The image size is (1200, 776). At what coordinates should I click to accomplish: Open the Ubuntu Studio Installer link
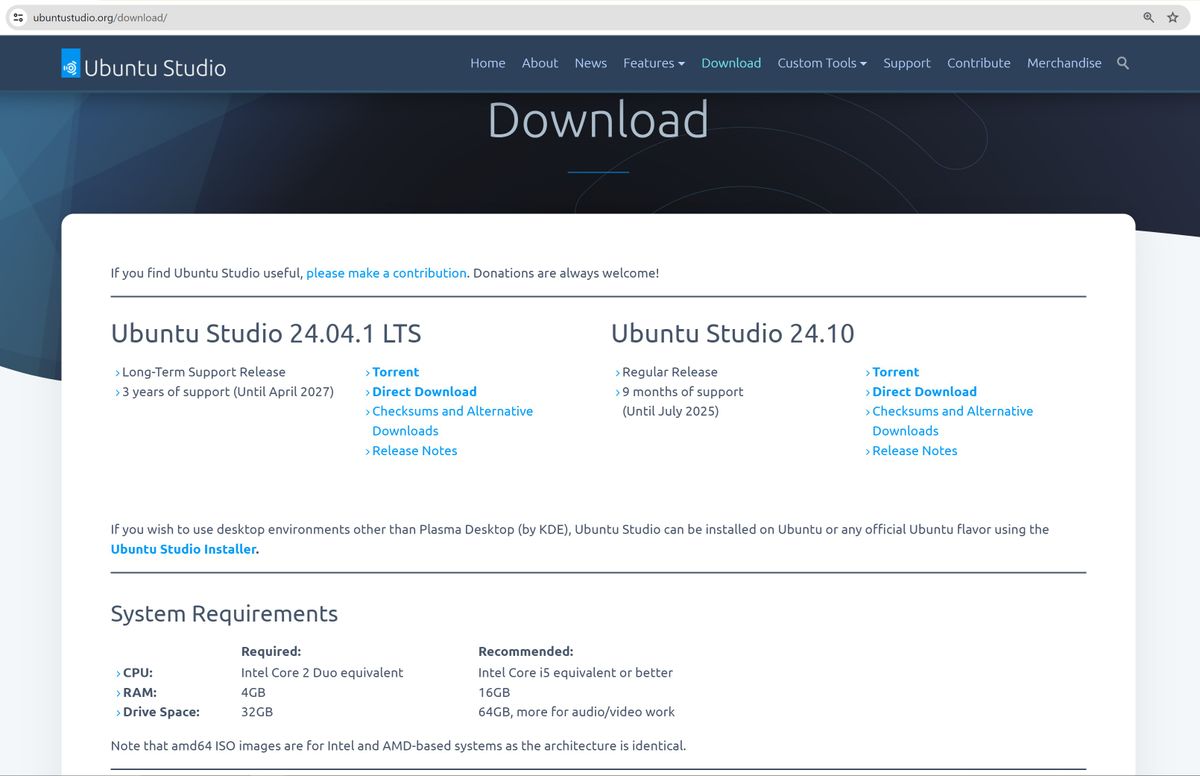click(183, 549)
